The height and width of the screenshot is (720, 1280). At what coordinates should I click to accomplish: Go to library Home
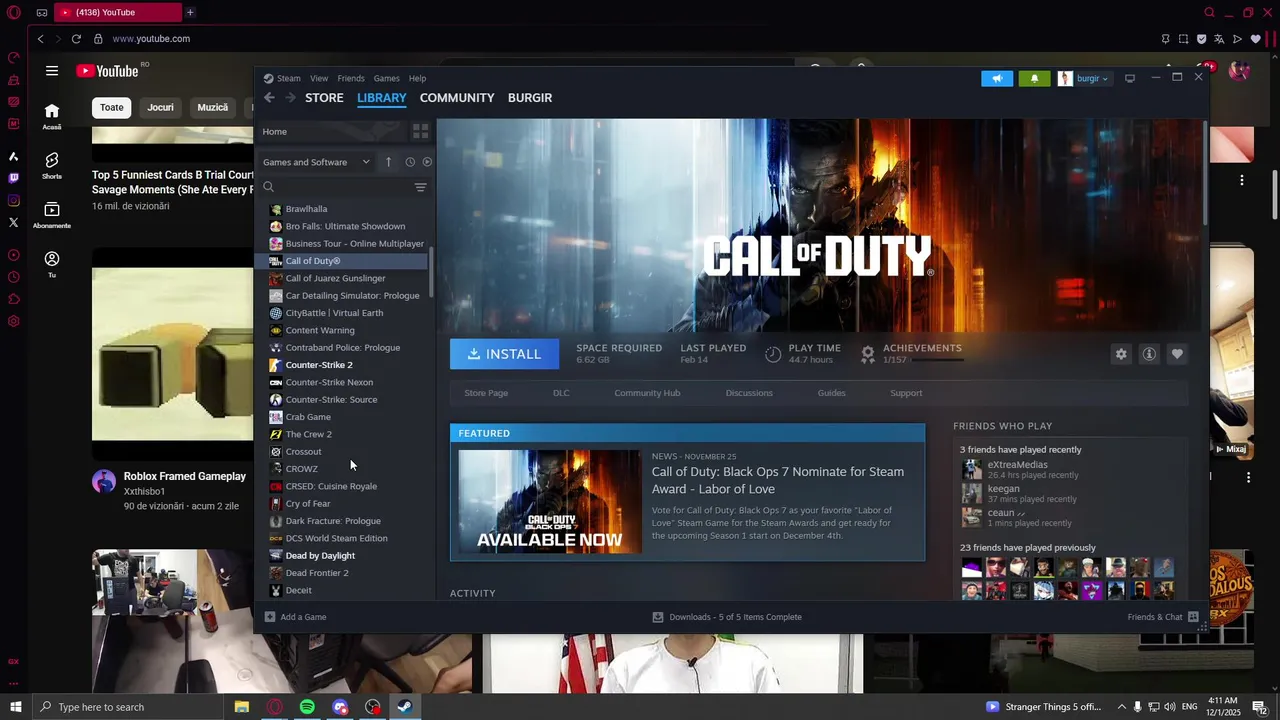pos(275,131)
